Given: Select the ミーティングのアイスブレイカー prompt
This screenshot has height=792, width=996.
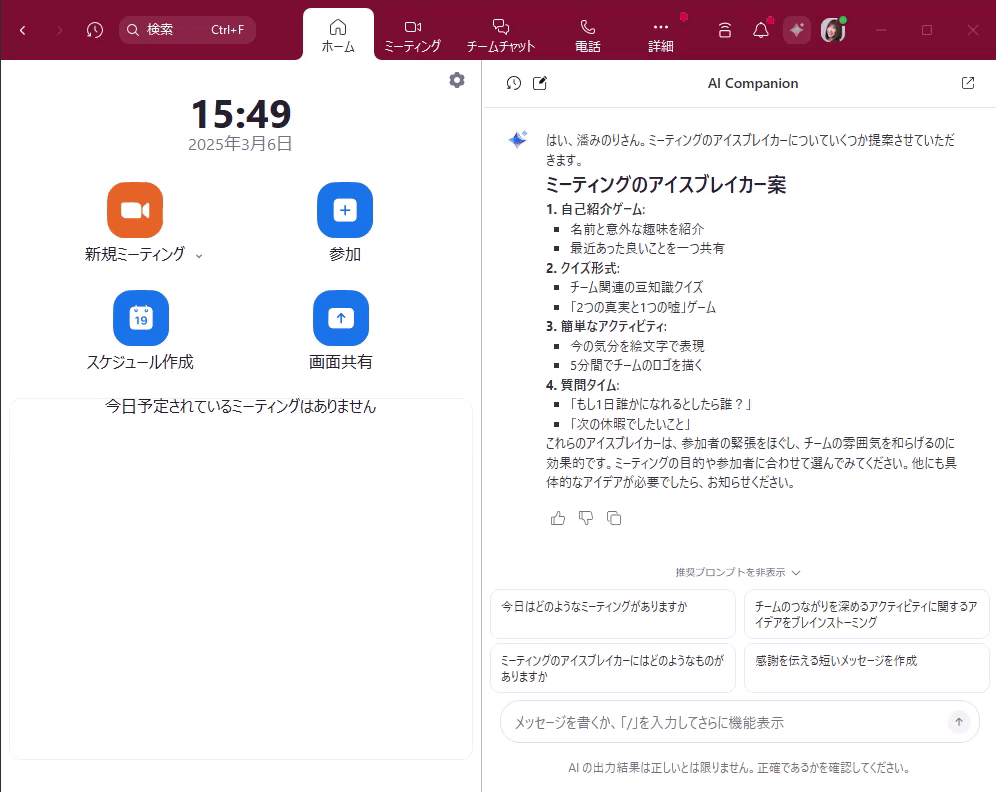Looking at the screenshot, I should pos(612,668).
